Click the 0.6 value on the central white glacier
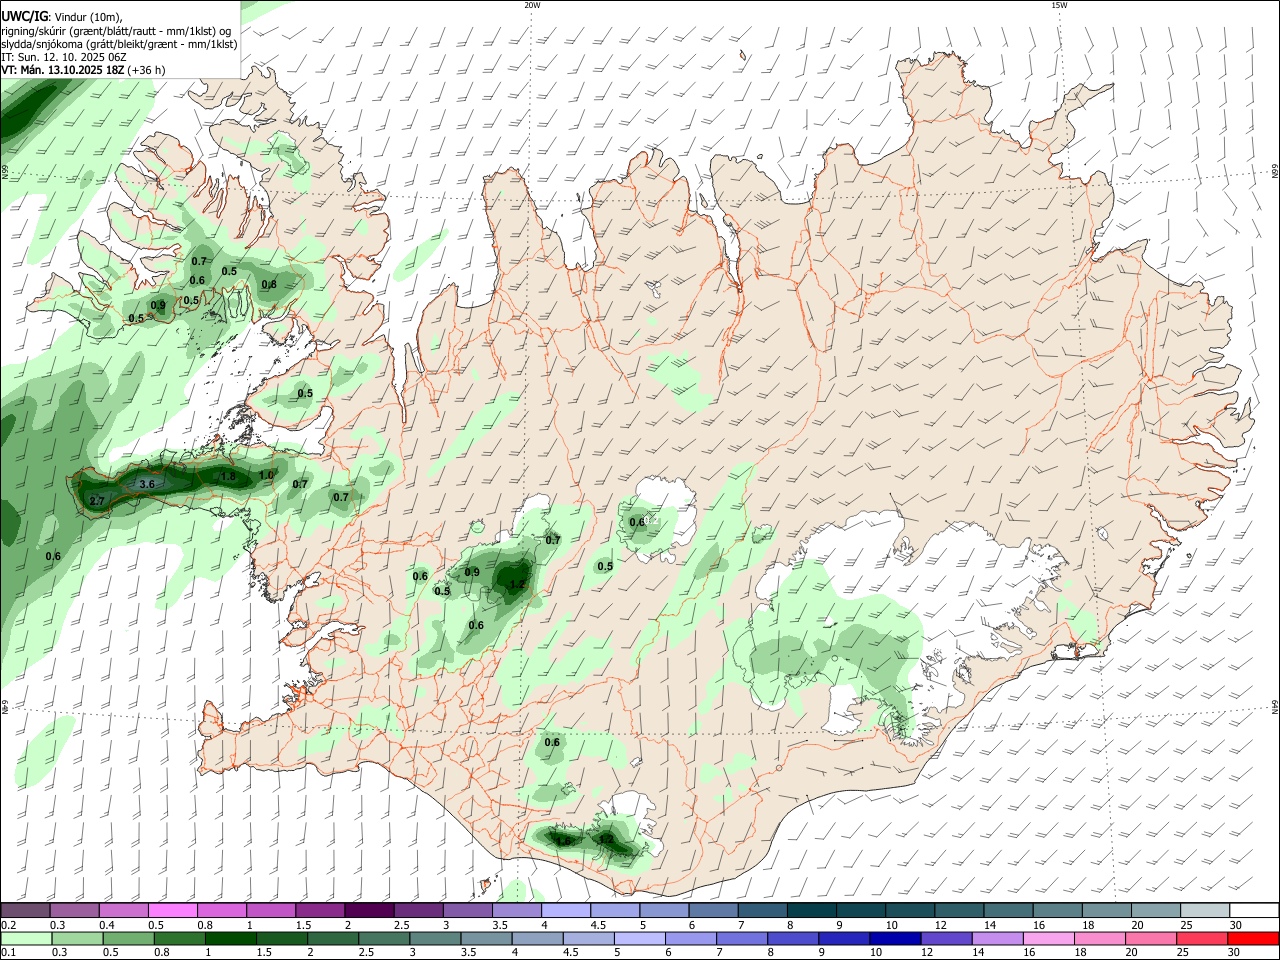 pos(637,522)
